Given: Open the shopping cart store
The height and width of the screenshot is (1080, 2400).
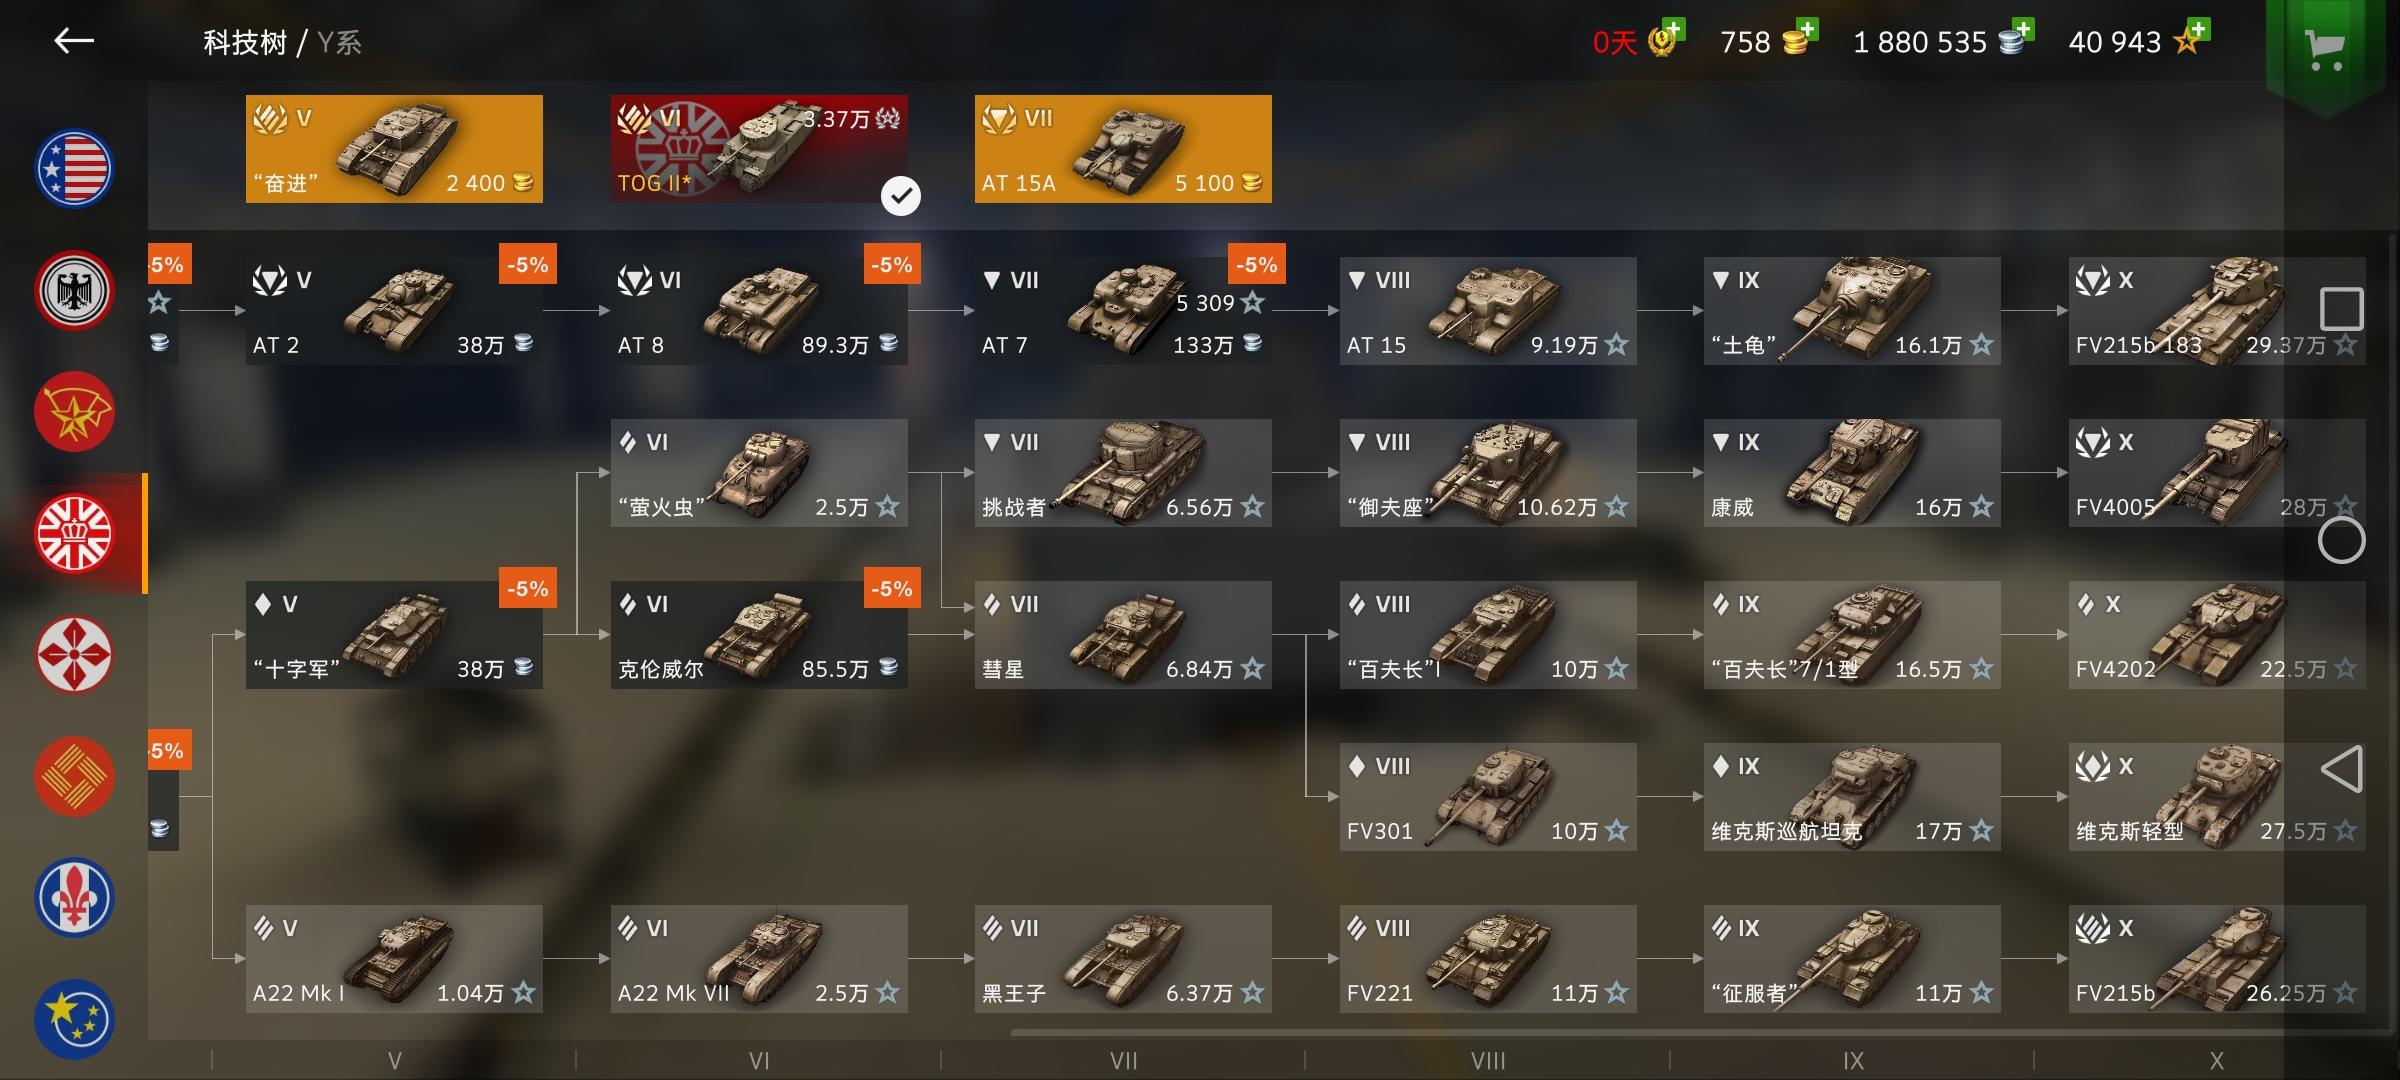Looking at the screenshot, I should click(2324, 50).
